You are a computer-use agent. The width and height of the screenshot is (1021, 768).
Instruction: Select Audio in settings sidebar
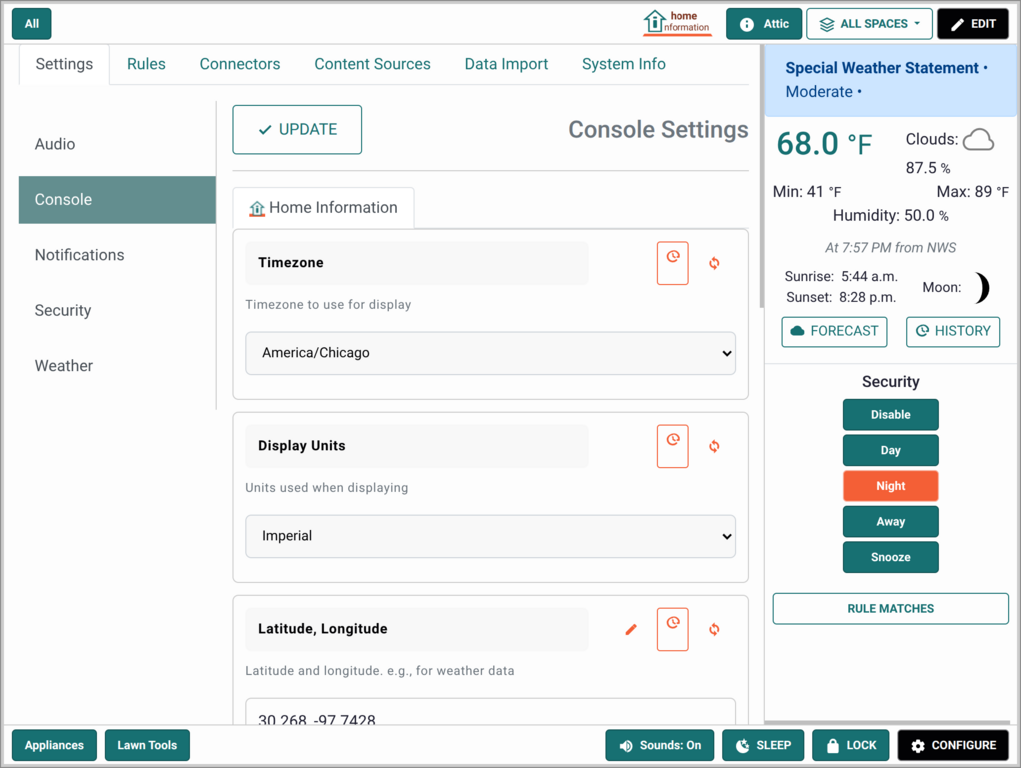pyautogui.click(x=117, y=144)
